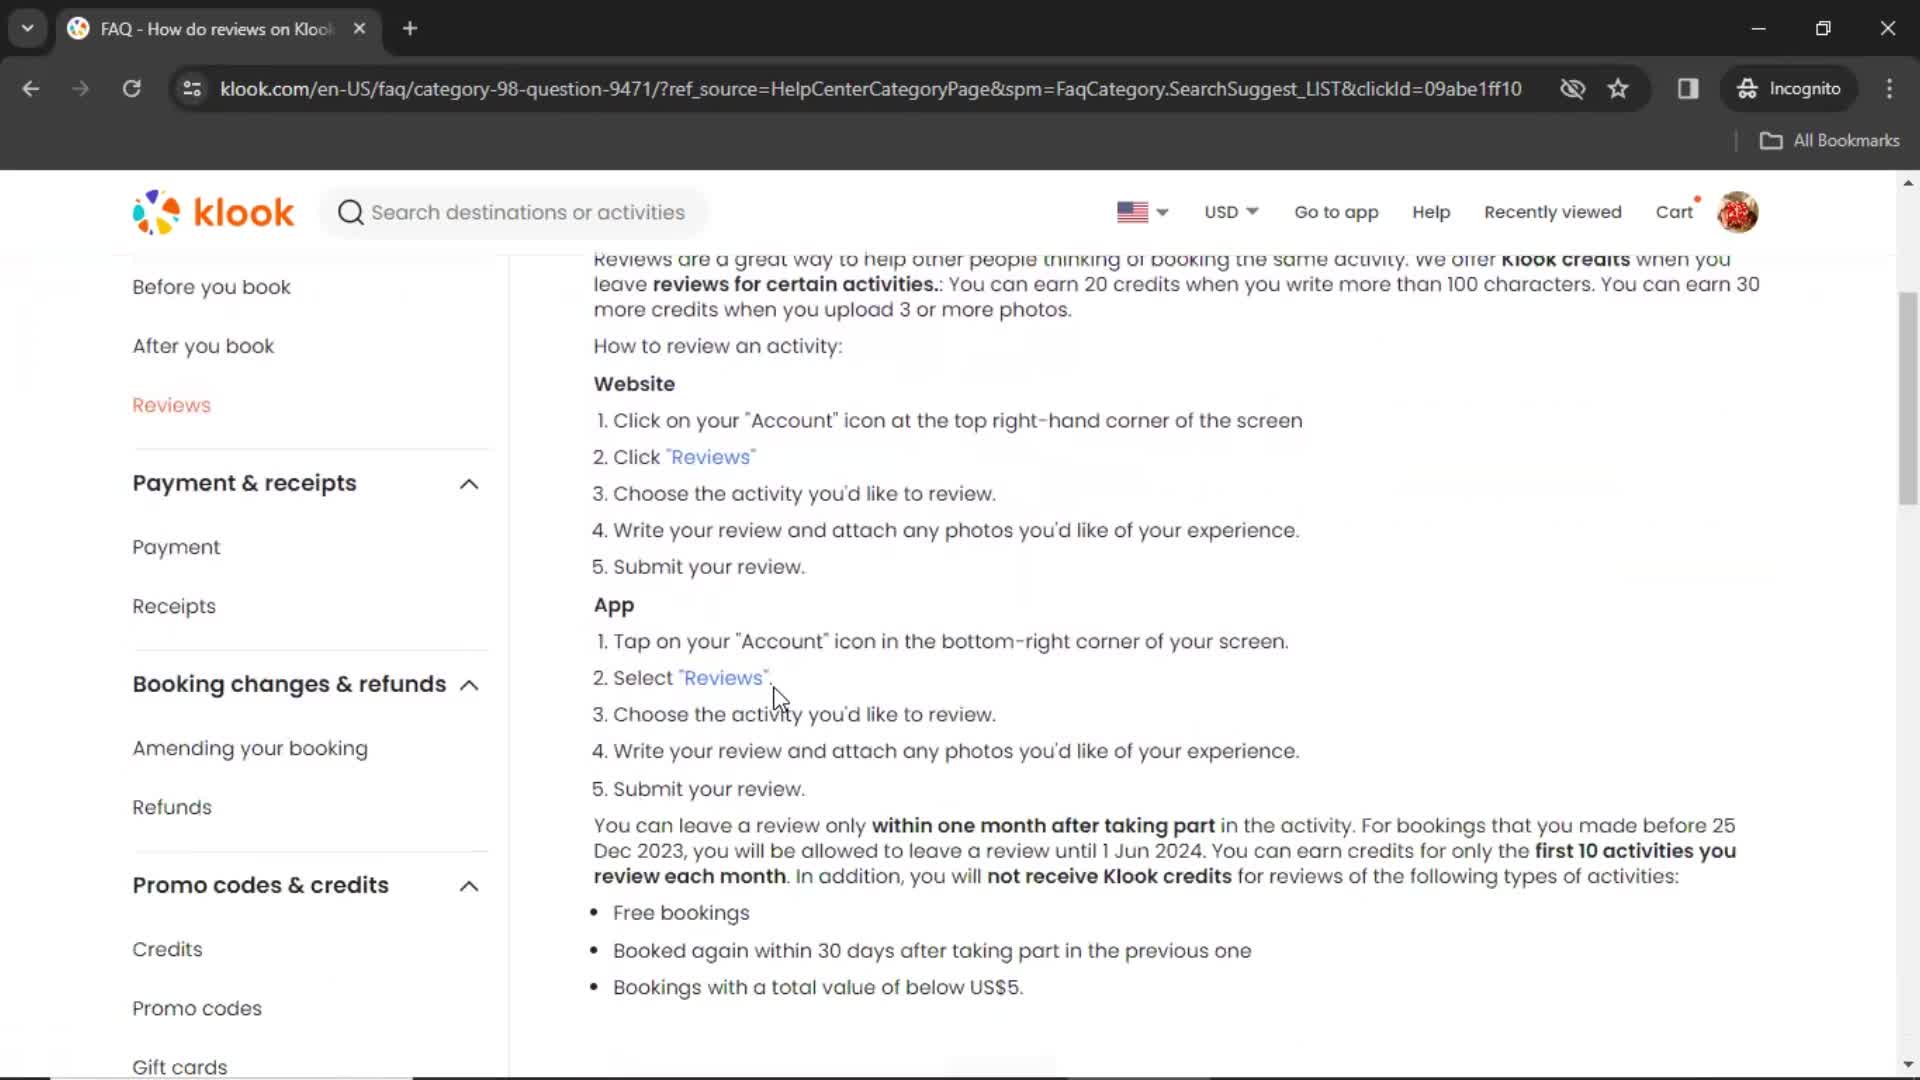This screenshot has width=1920, height=1080.
Task: Click the Go to app button icon
Action: [x=1336, y=212]
